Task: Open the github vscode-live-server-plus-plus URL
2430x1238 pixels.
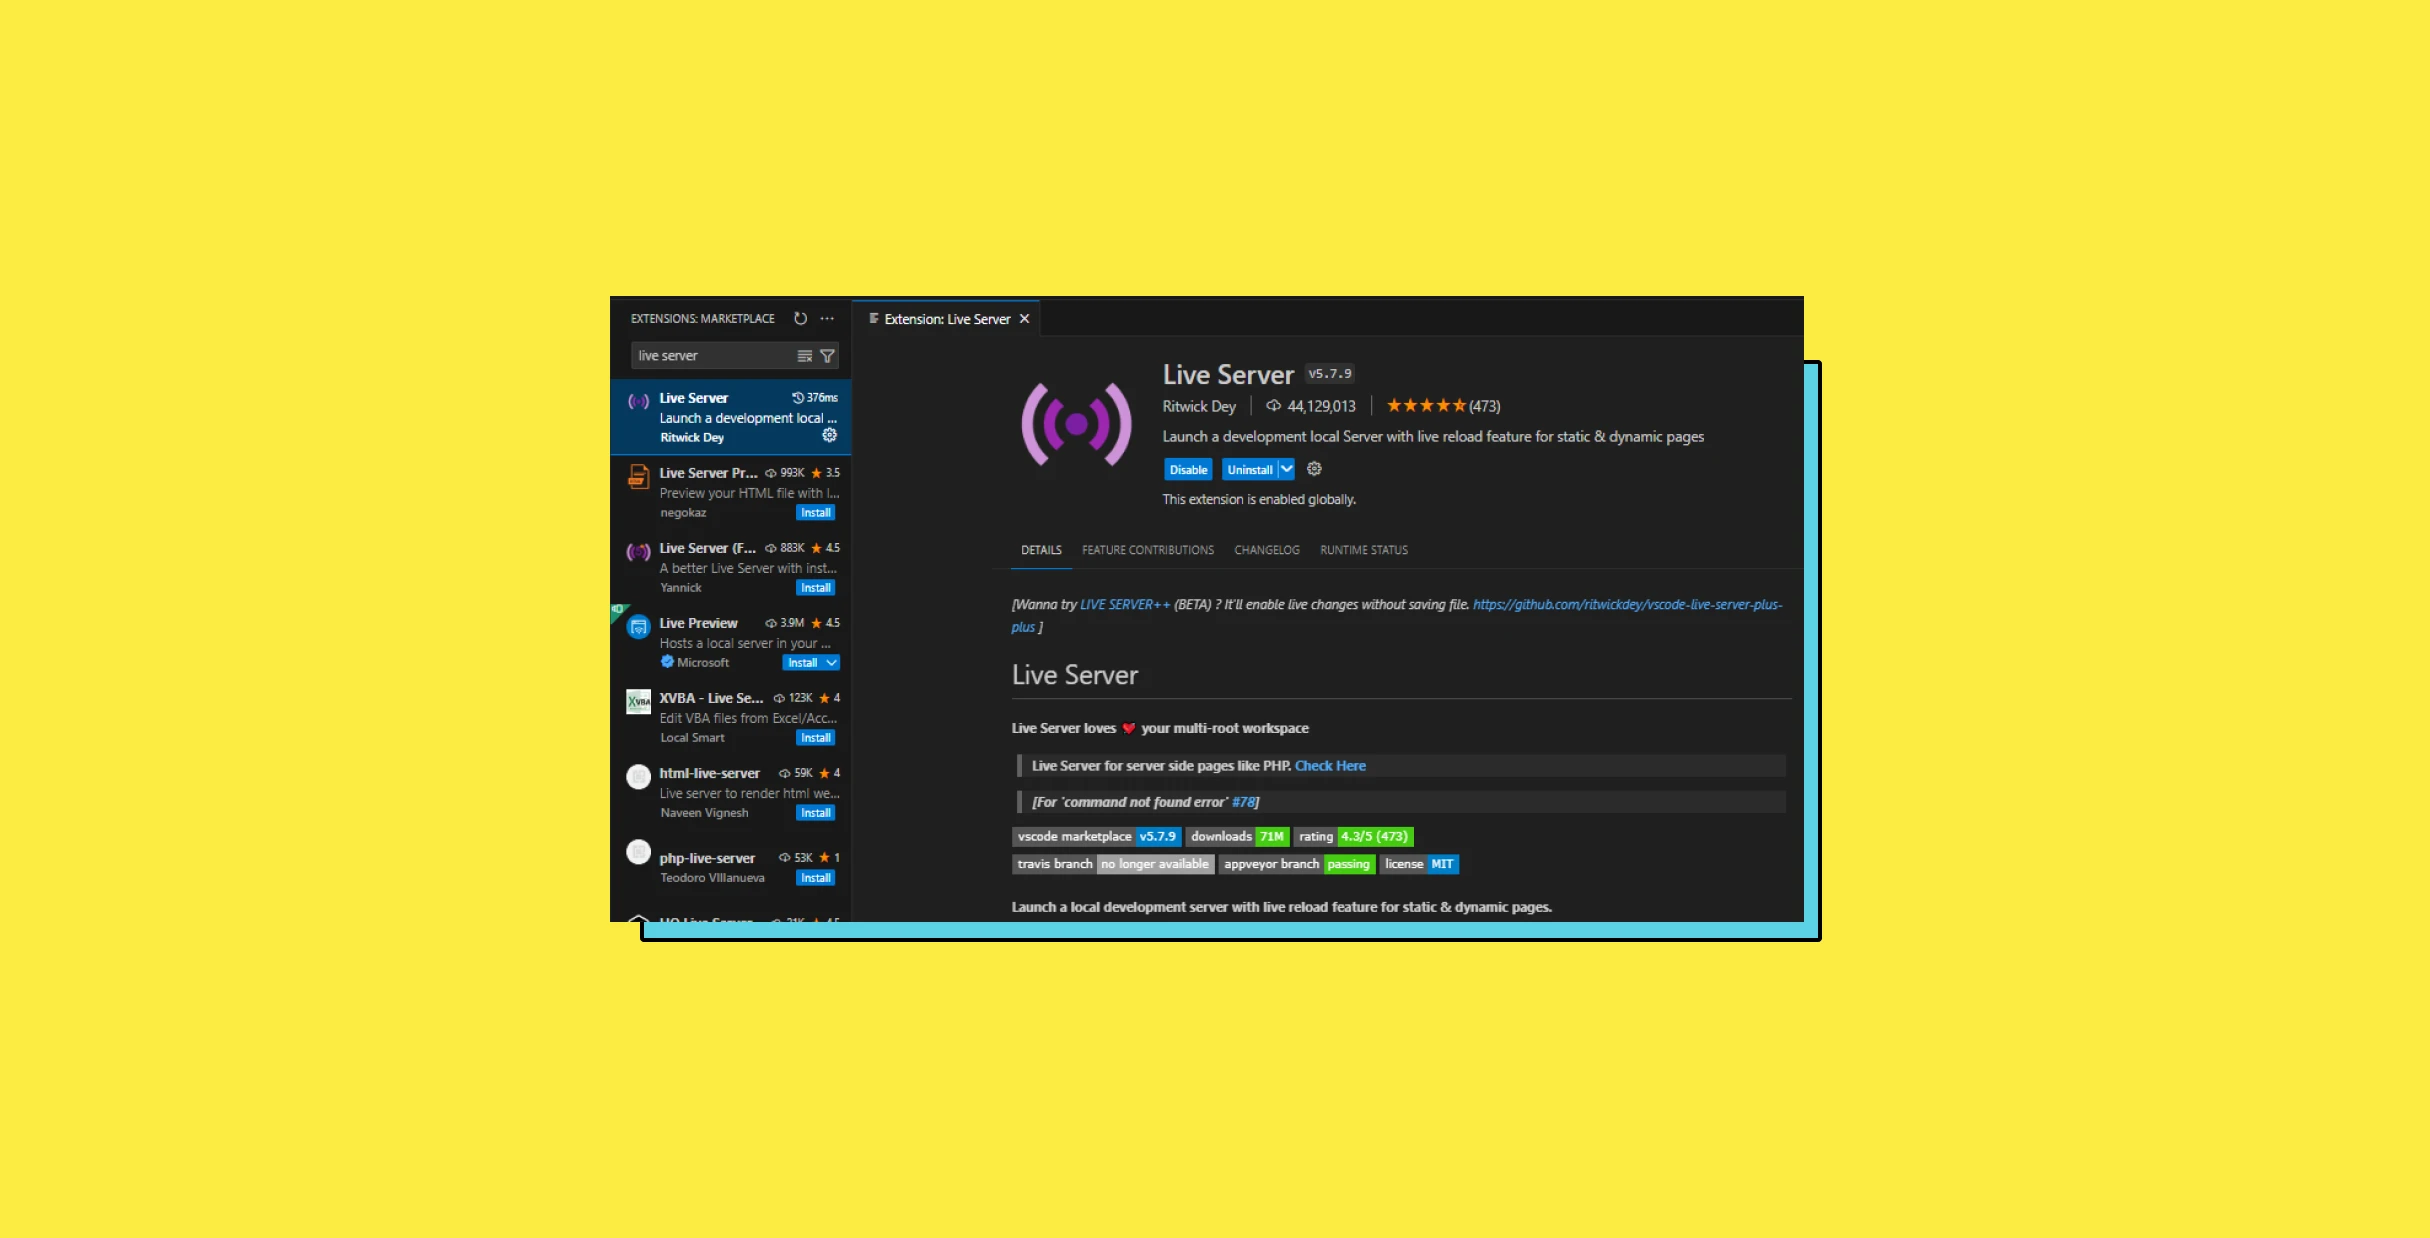Action: click(1627, 605)
